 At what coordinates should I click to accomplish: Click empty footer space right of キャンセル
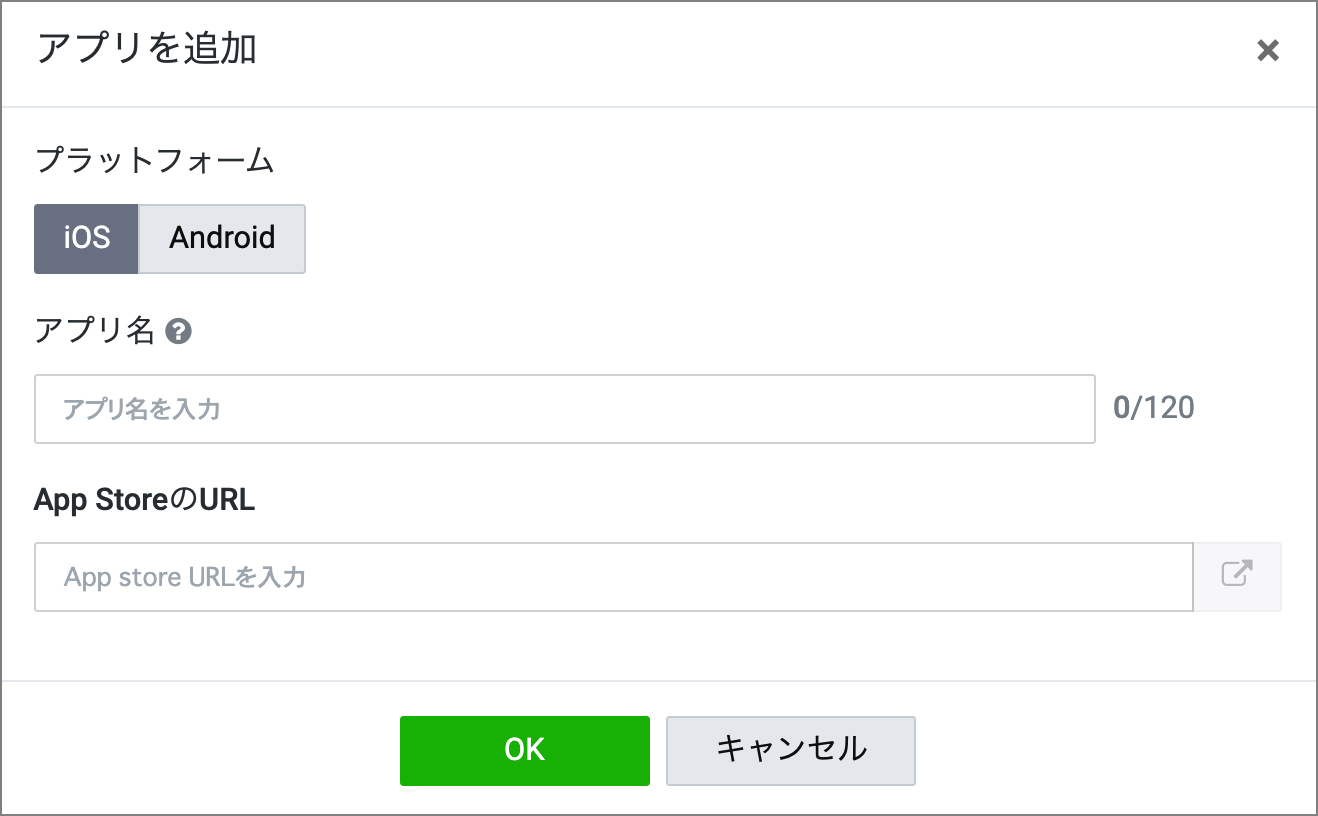[1100, 750]
